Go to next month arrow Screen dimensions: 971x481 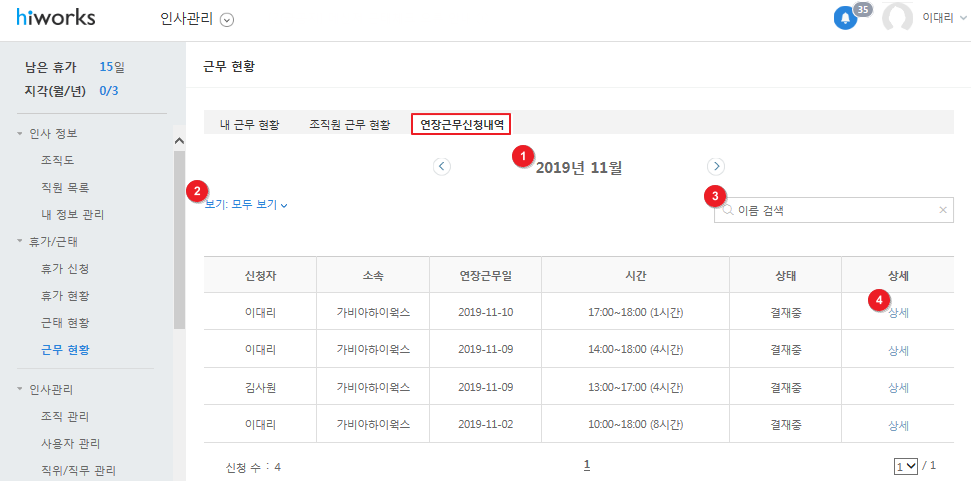pyautogui.click(x=716, y=166)
